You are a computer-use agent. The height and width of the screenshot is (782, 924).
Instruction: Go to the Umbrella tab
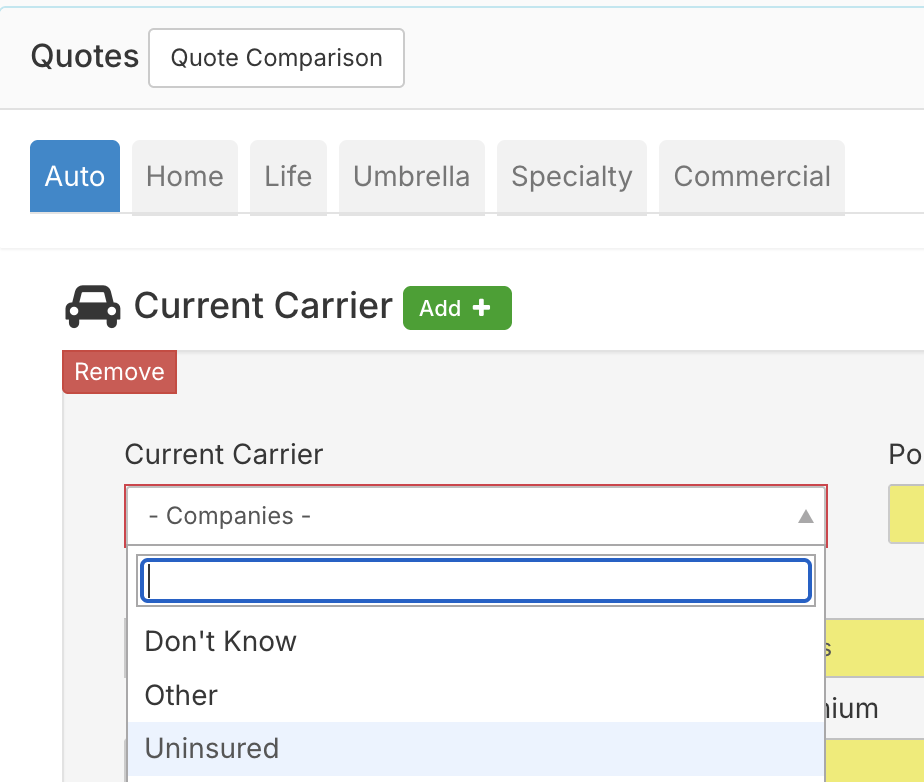[411, 177]
